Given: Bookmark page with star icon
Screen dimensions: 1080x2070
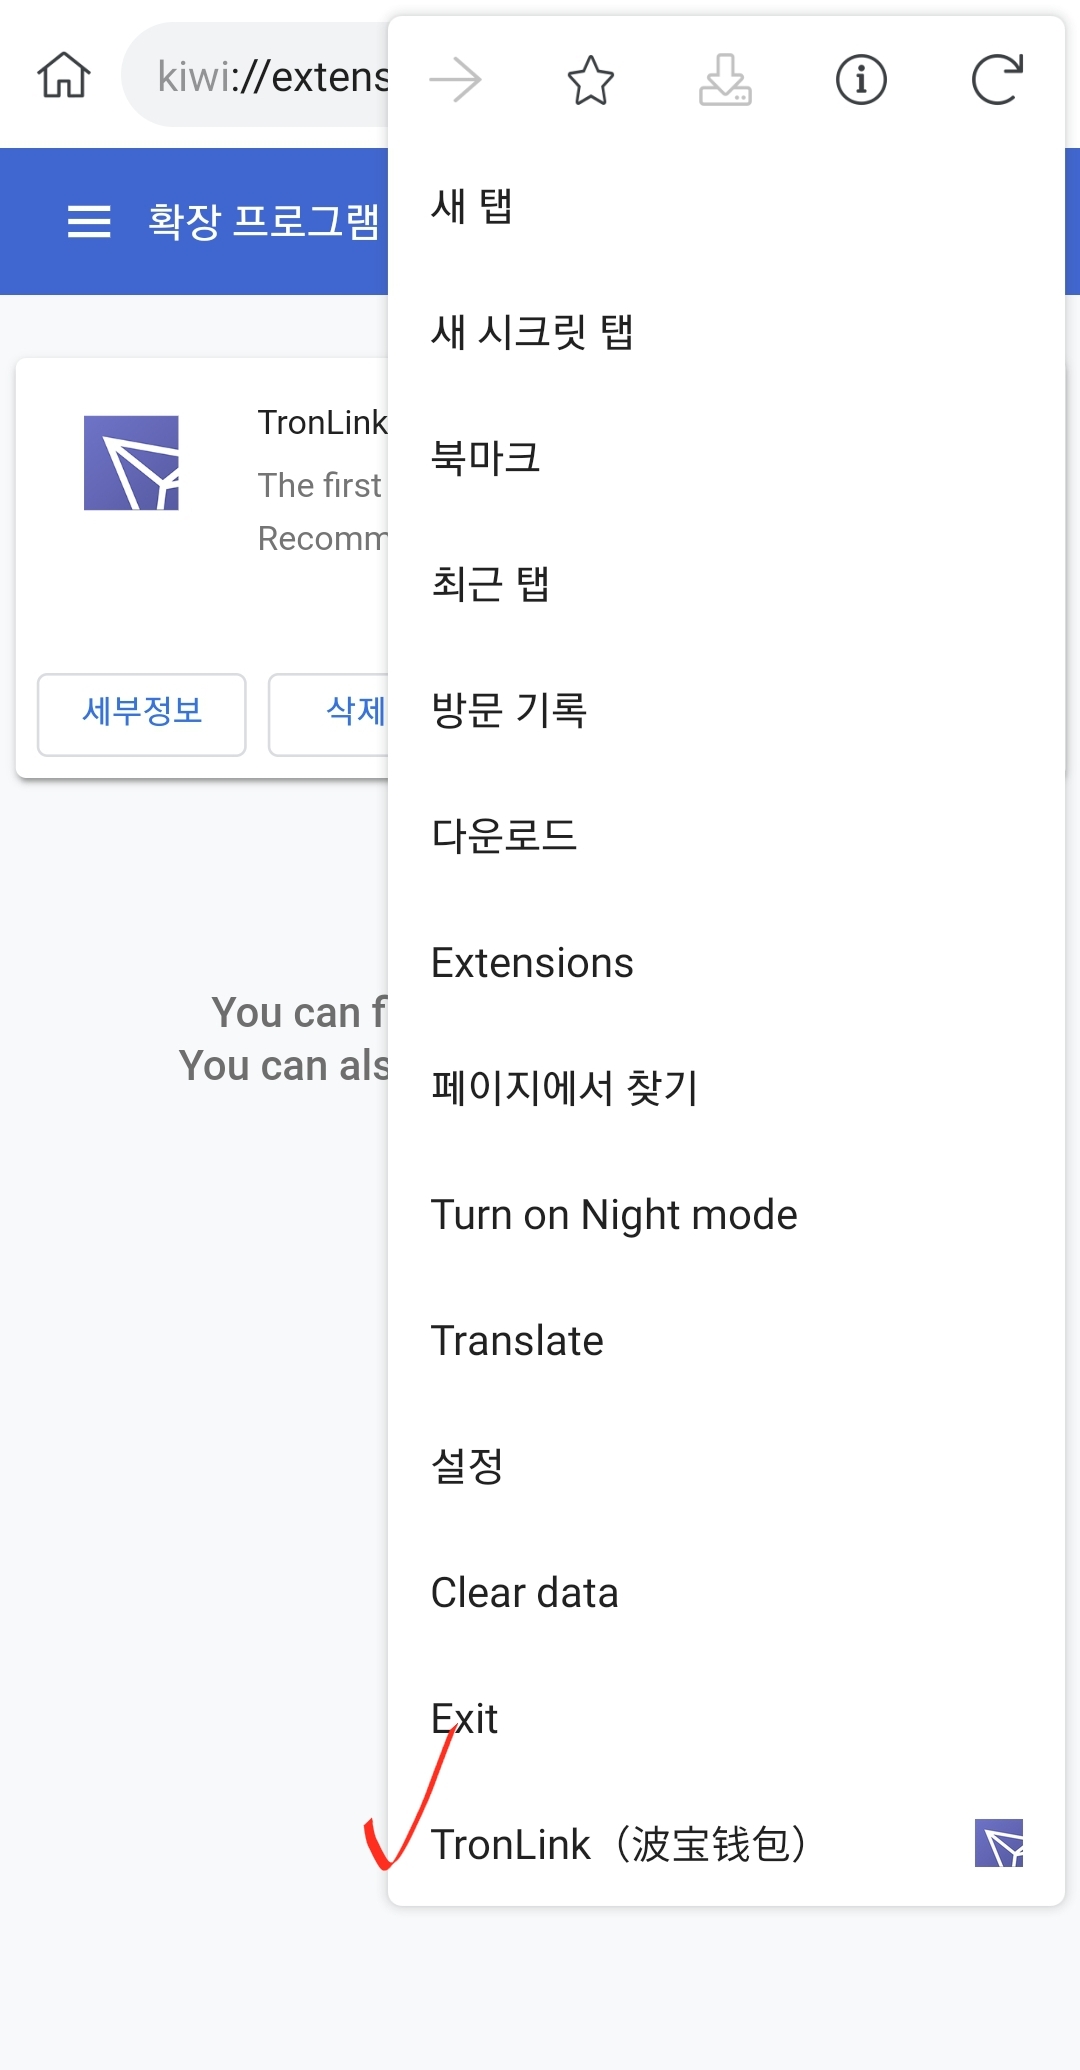Looking at the screenshot, I should coord(591,80).
